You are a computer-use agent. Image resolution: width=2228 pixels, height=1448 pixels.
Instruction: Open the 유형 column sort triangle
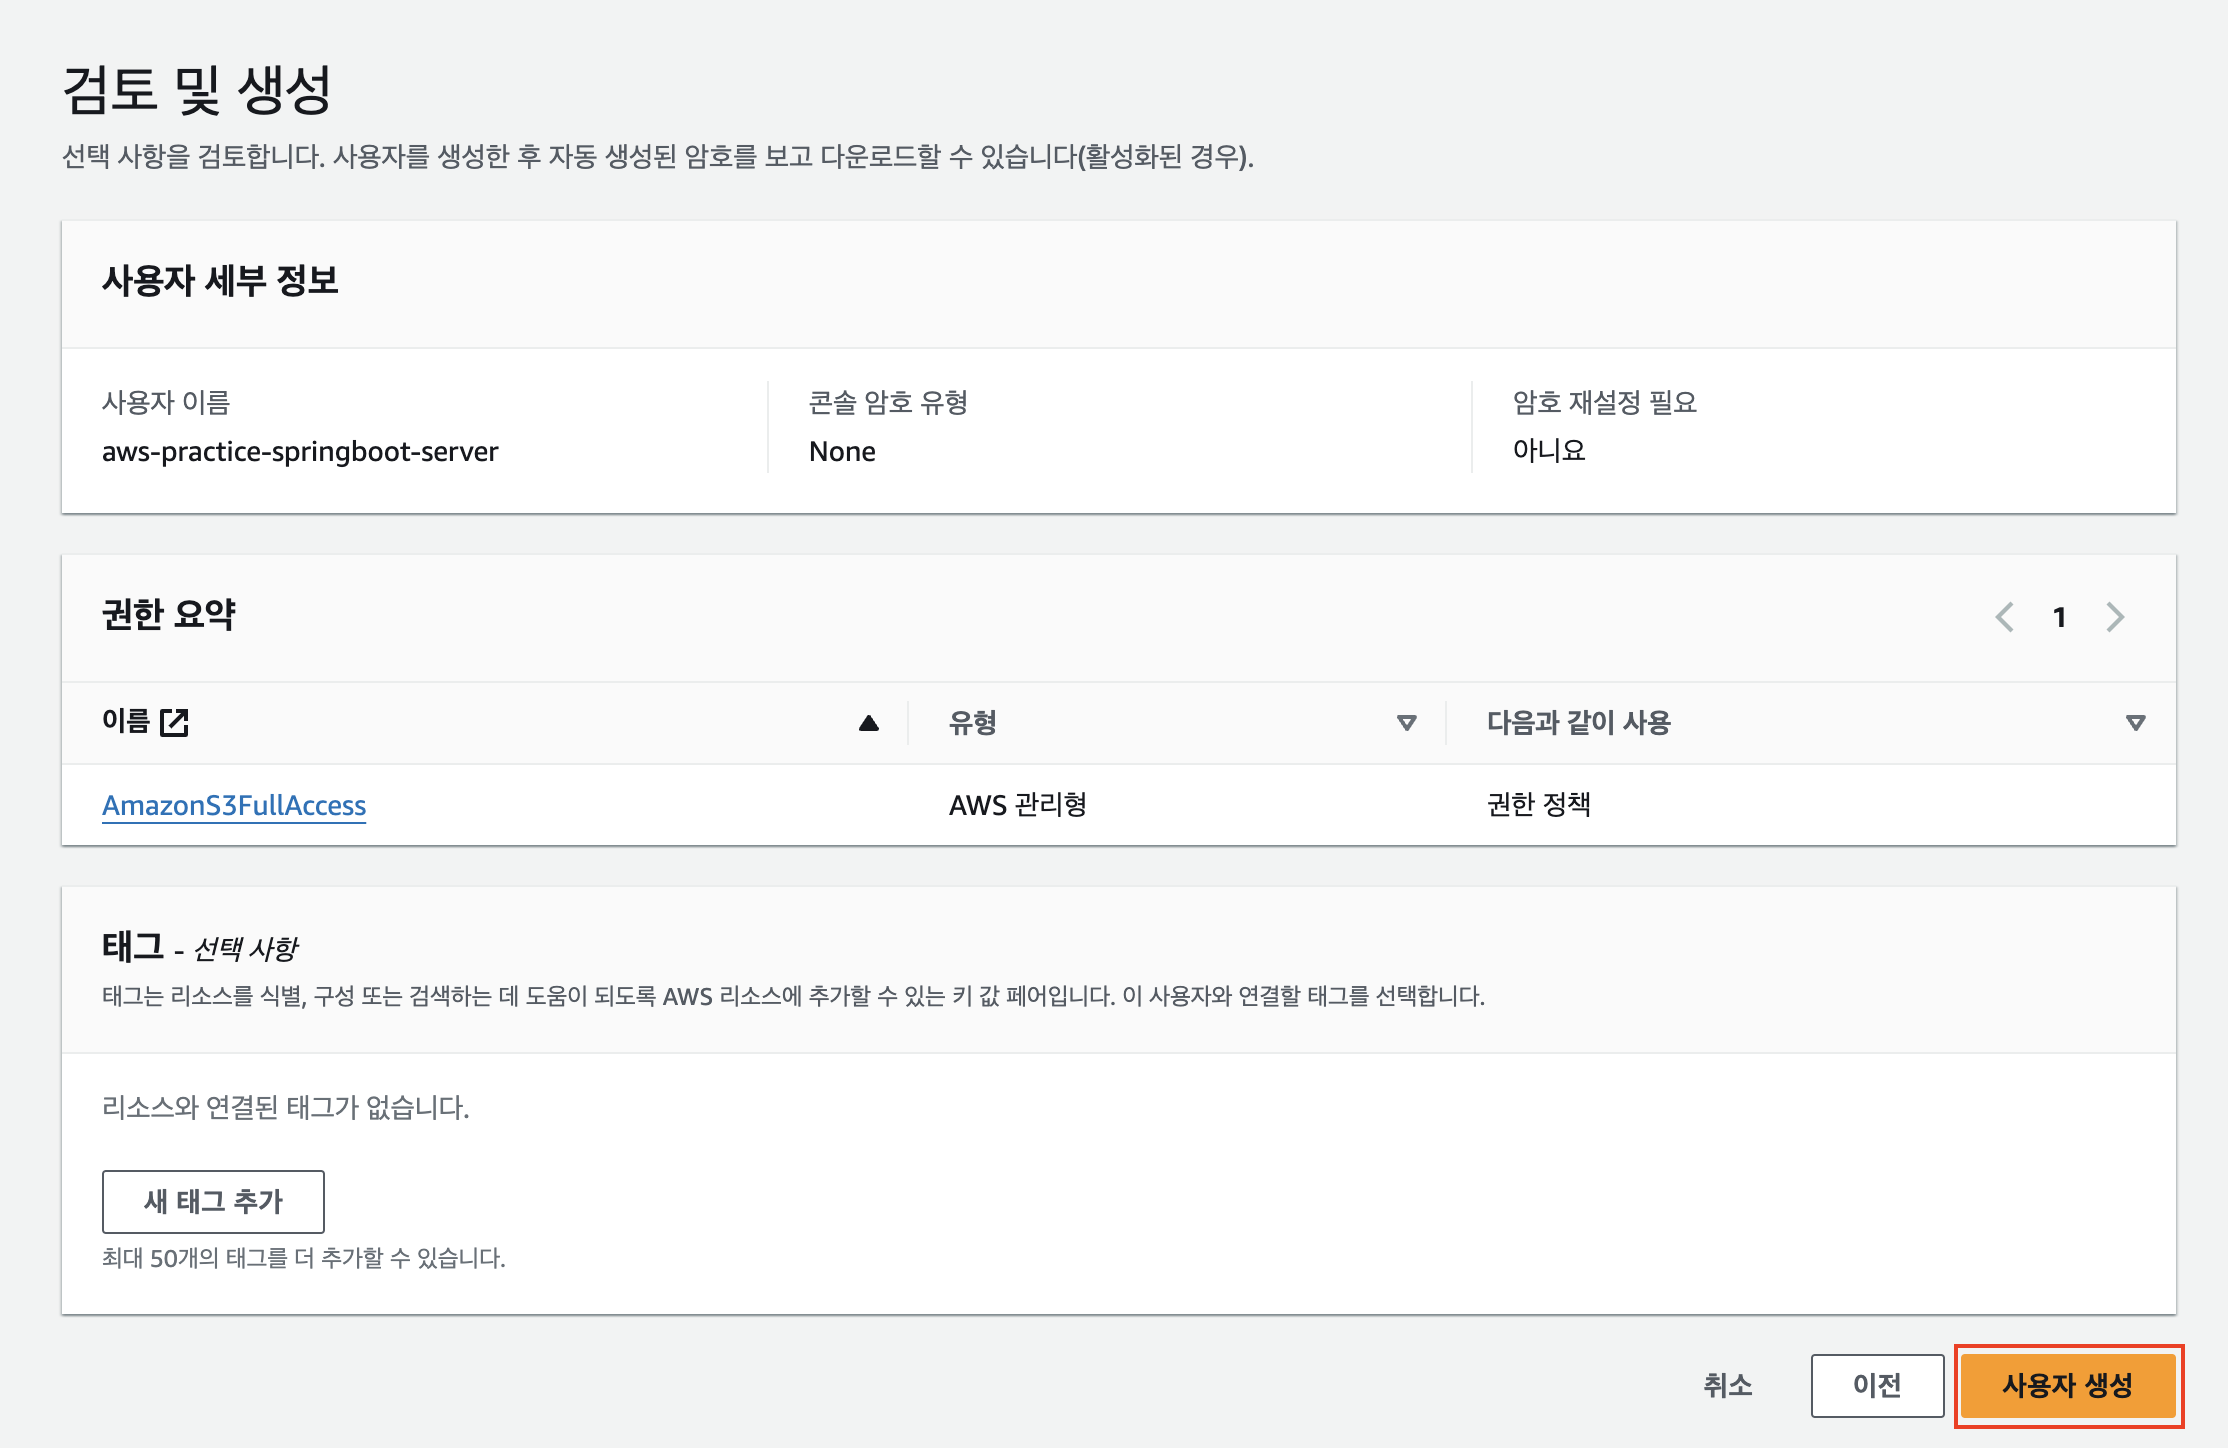pos(1406,723)
